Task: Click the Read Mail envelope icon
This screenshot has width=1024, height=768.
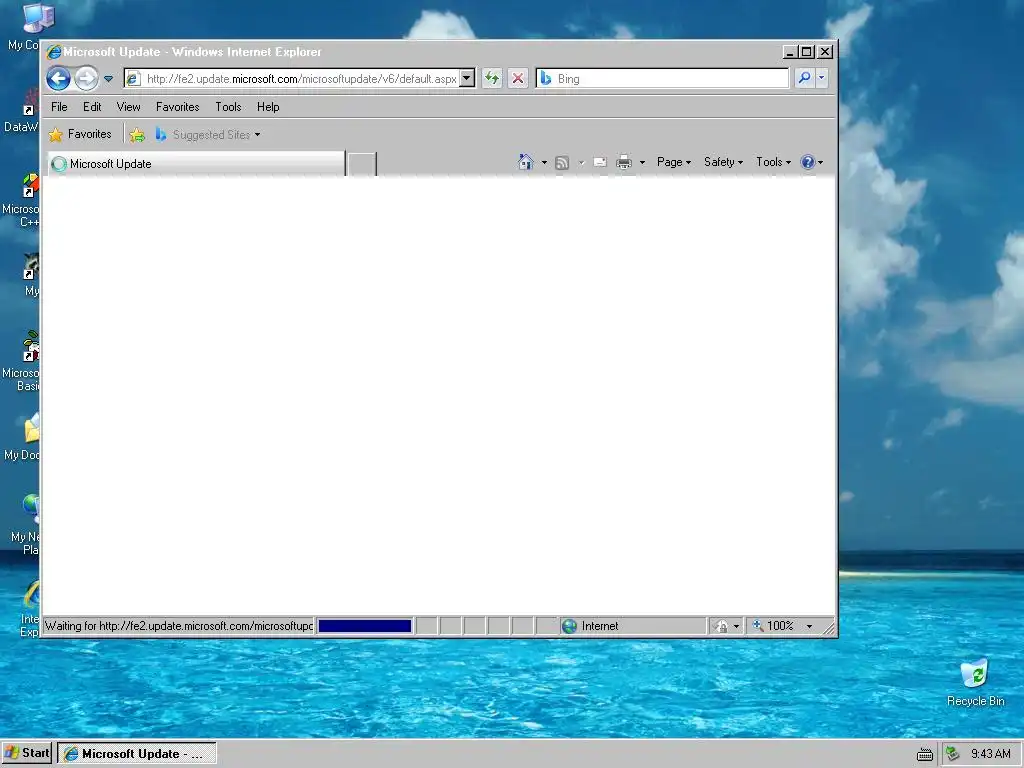Action: (600, 162)
